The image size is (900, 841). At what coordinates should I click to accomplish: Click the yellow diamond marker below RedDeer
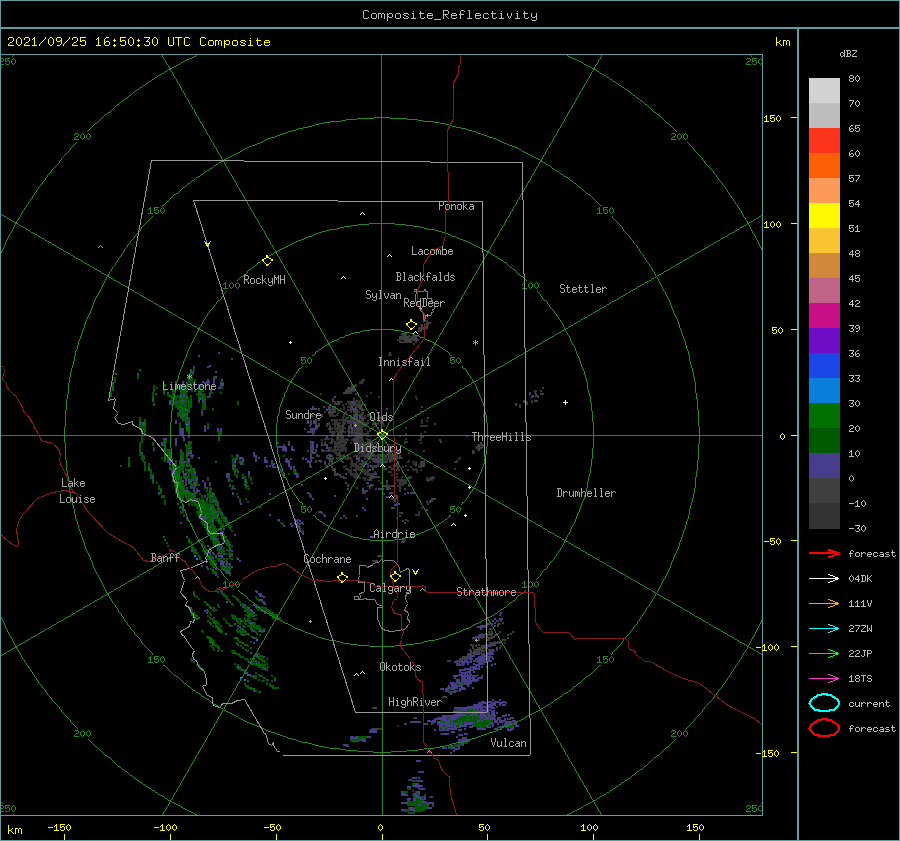coord(411,325)
